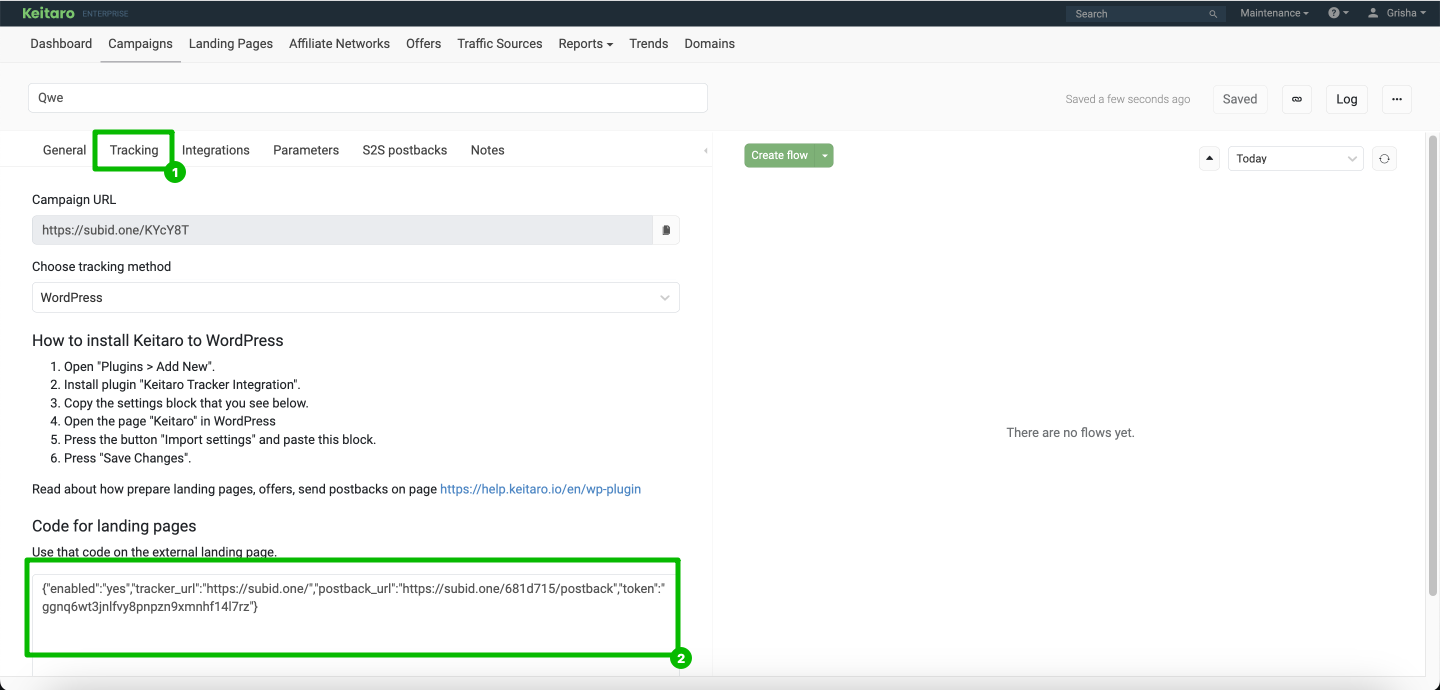The image size is (1440, 690).
Task: View the Trends page
Action: pos(649,44)
